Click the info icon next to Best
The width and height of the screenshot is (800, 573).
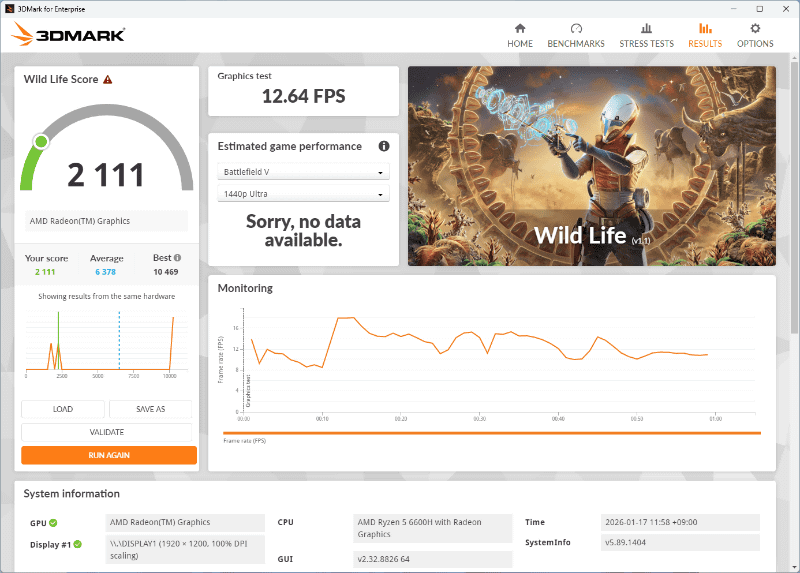pyautogui.click(x=177, y=258)
